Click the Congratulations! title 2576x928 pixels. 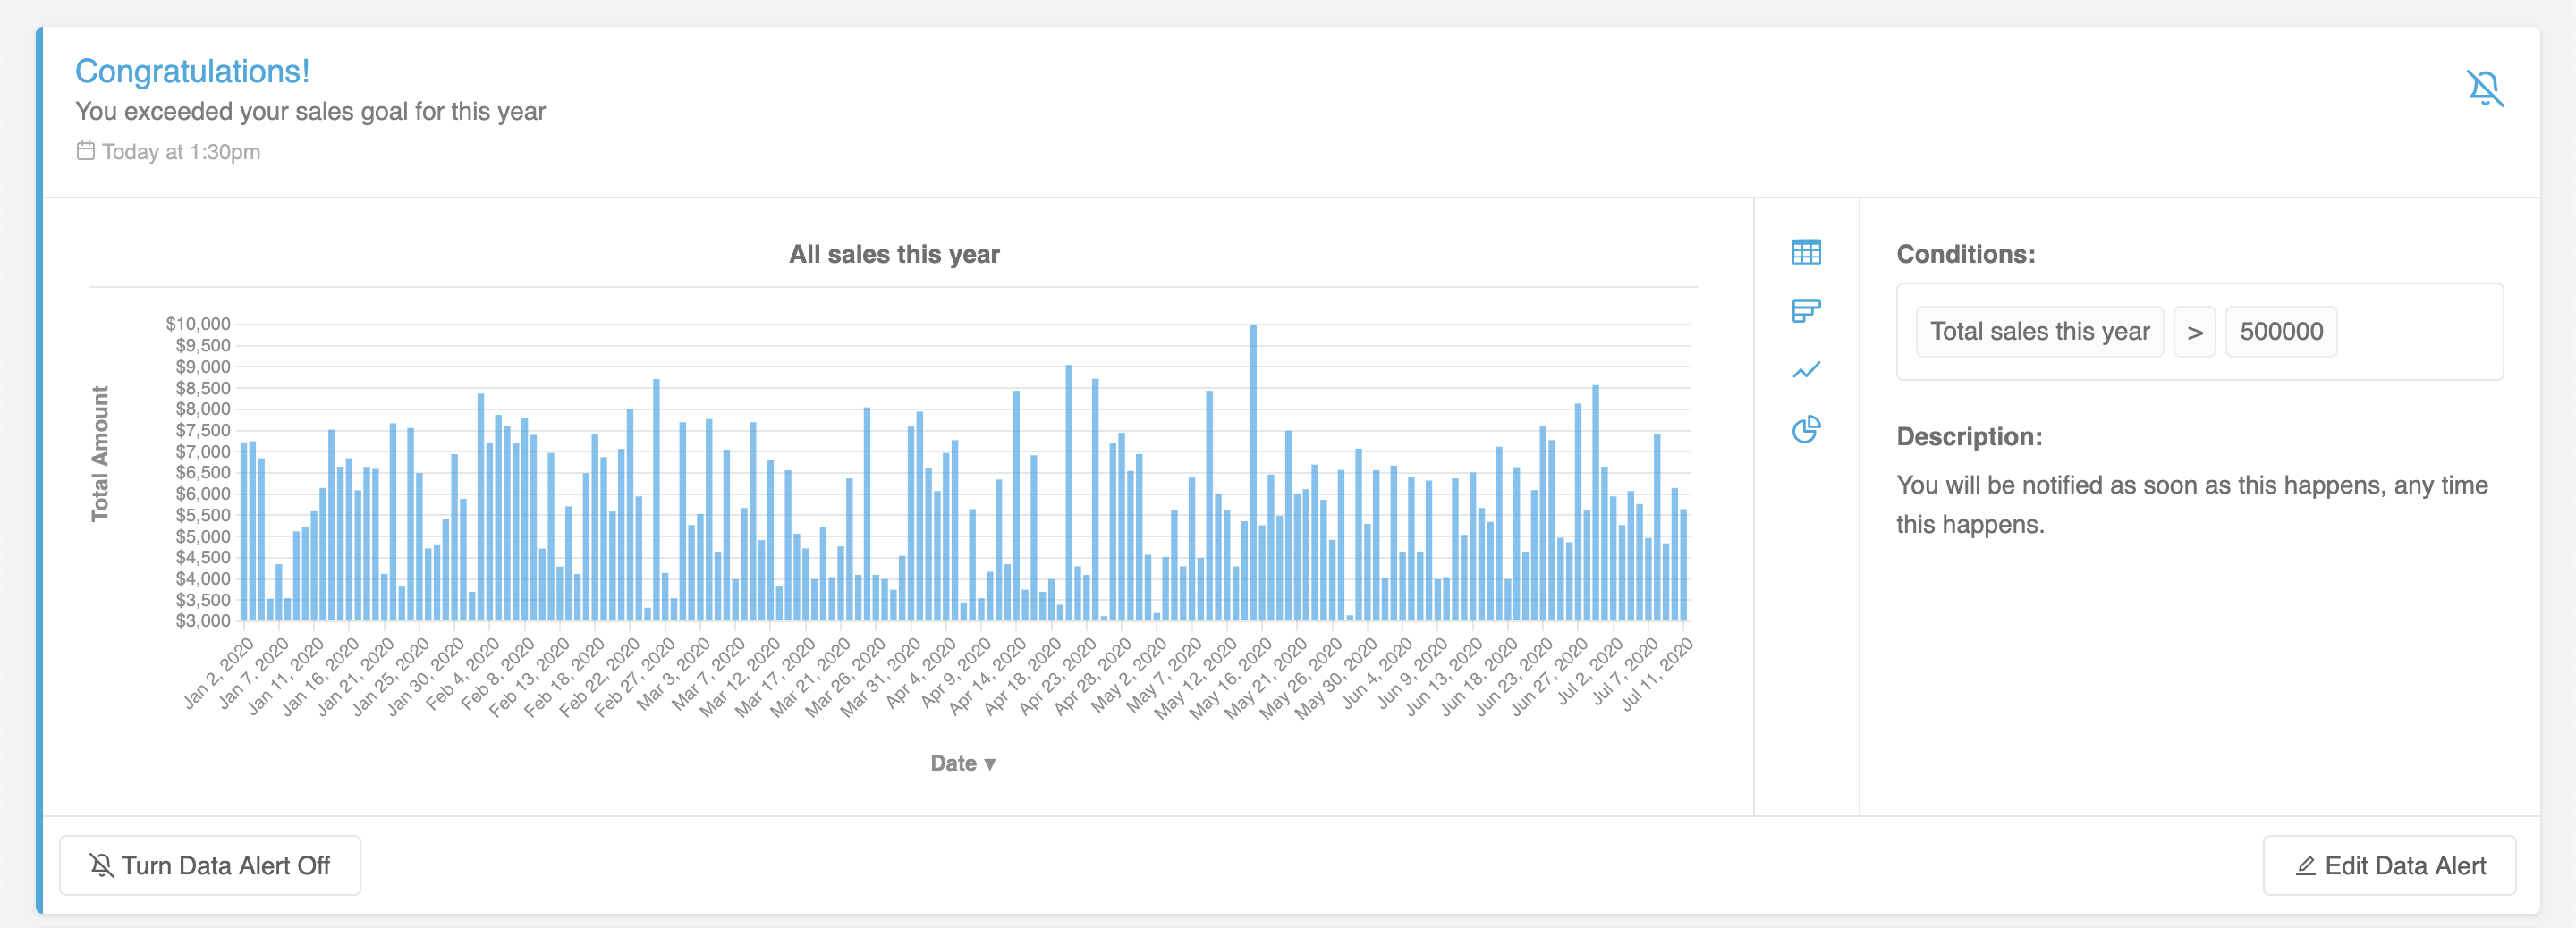192,71
